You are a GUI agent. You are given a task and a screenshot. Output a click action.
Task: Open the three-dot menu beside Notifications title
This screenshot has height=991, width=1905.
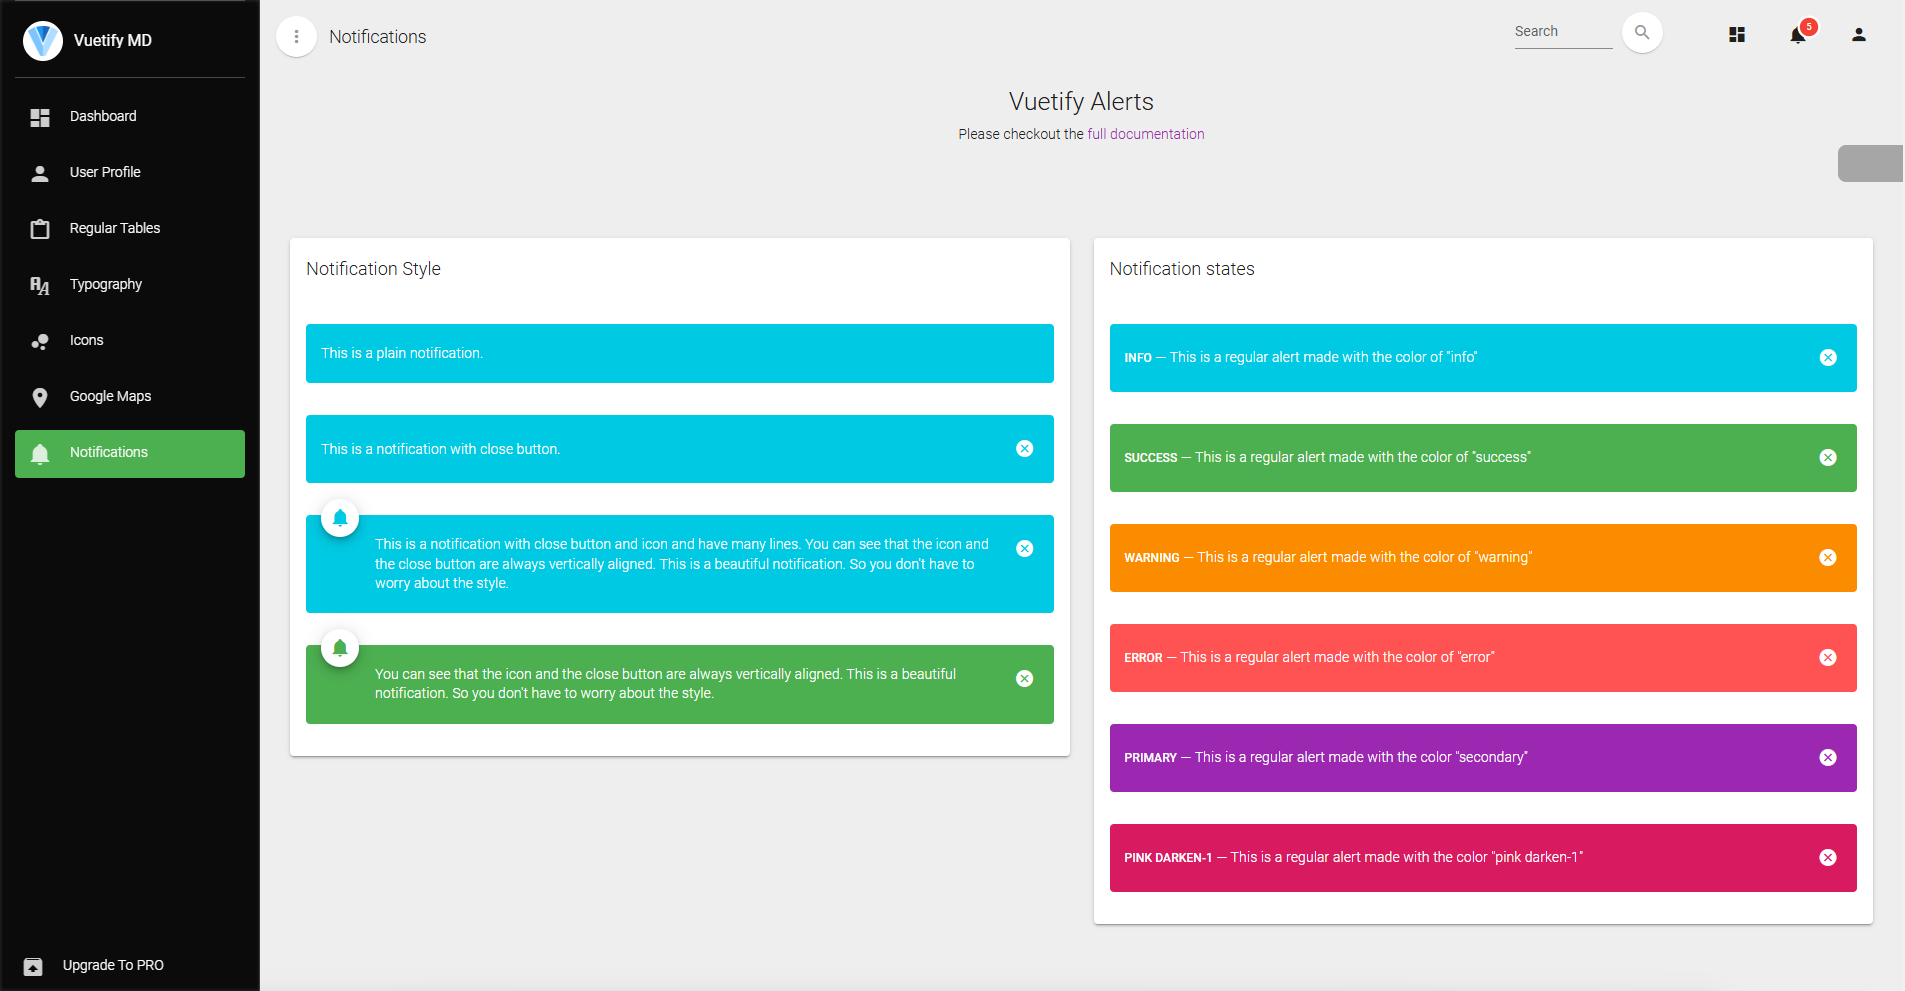pyautogui.click(x=296, y=37)
